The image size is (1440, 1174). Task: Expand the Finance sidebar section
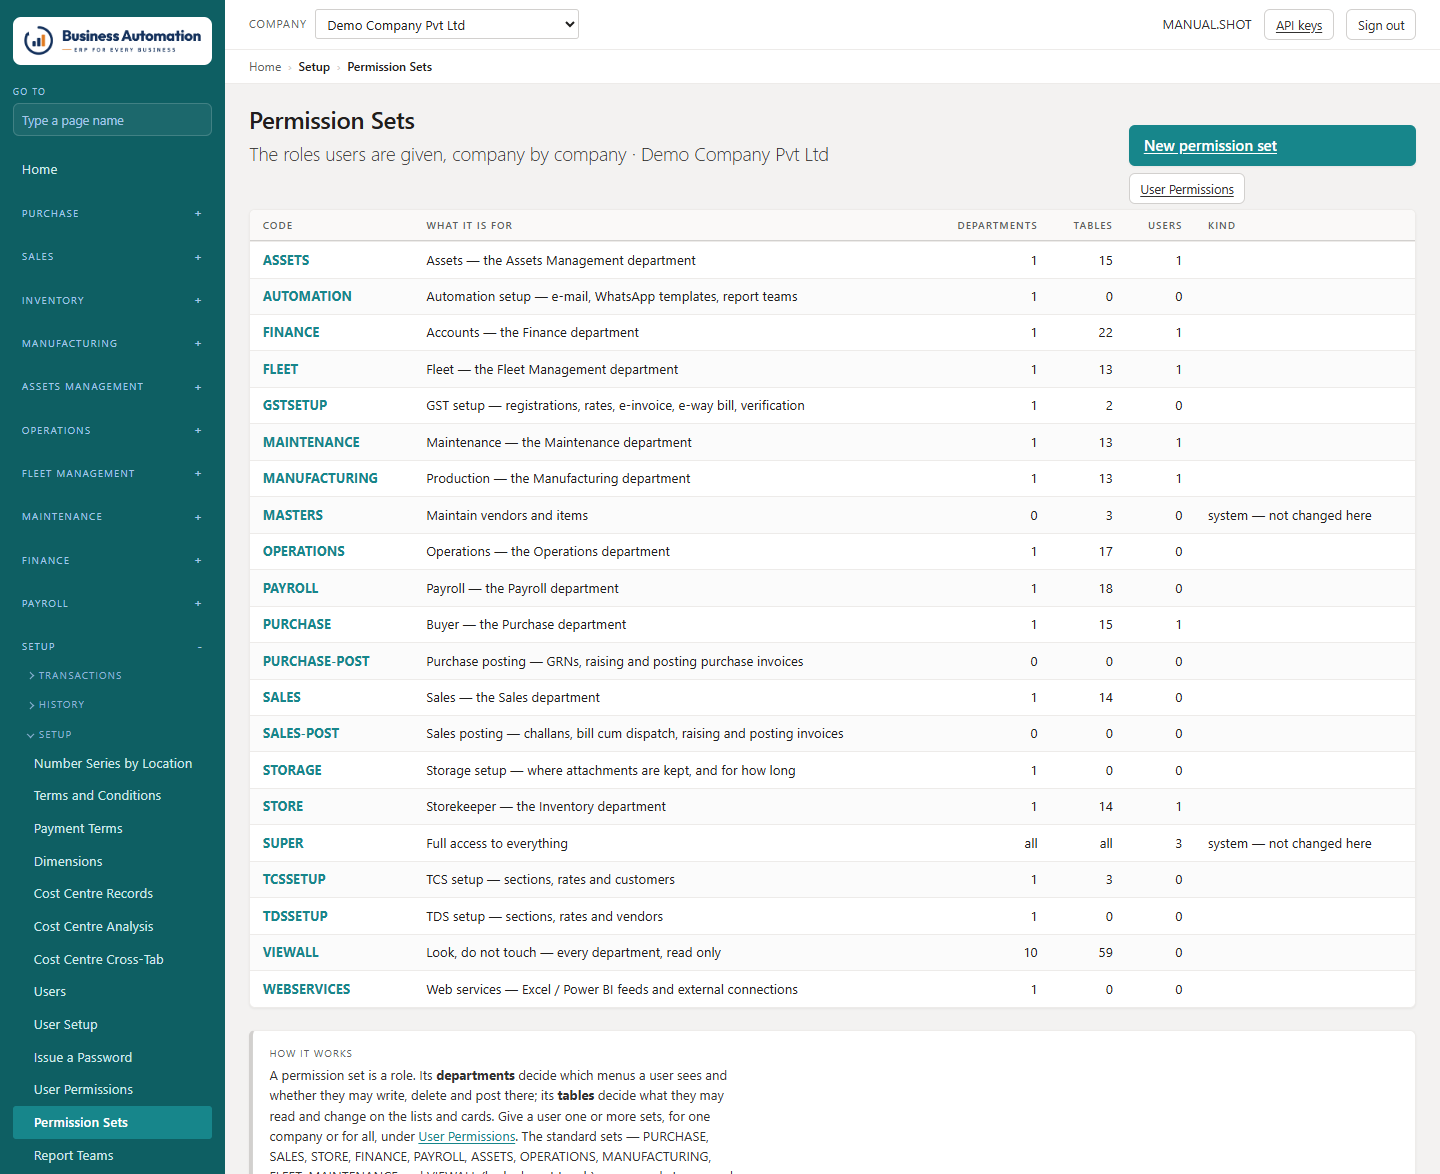click(x=112, y=561)
